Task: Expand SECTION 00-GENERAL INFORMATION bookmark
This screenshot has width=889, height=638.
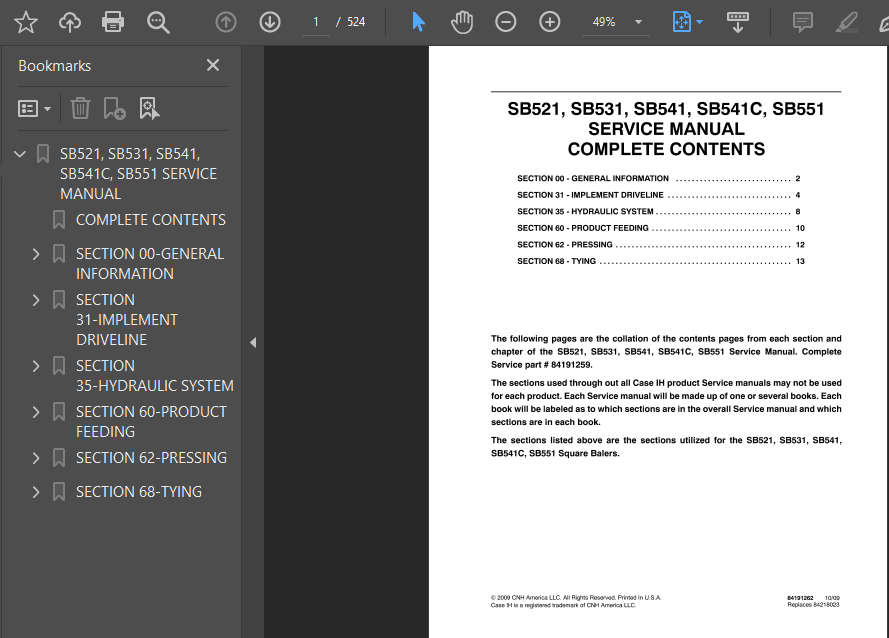Action: (x=36, y=254)
